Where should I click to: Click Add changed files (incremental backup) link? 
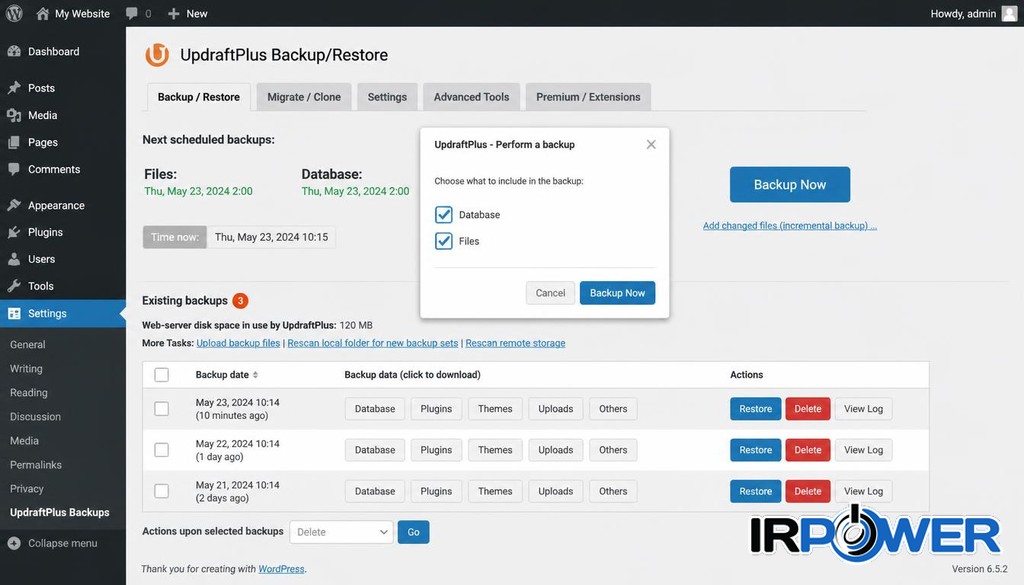click(790, 226)
